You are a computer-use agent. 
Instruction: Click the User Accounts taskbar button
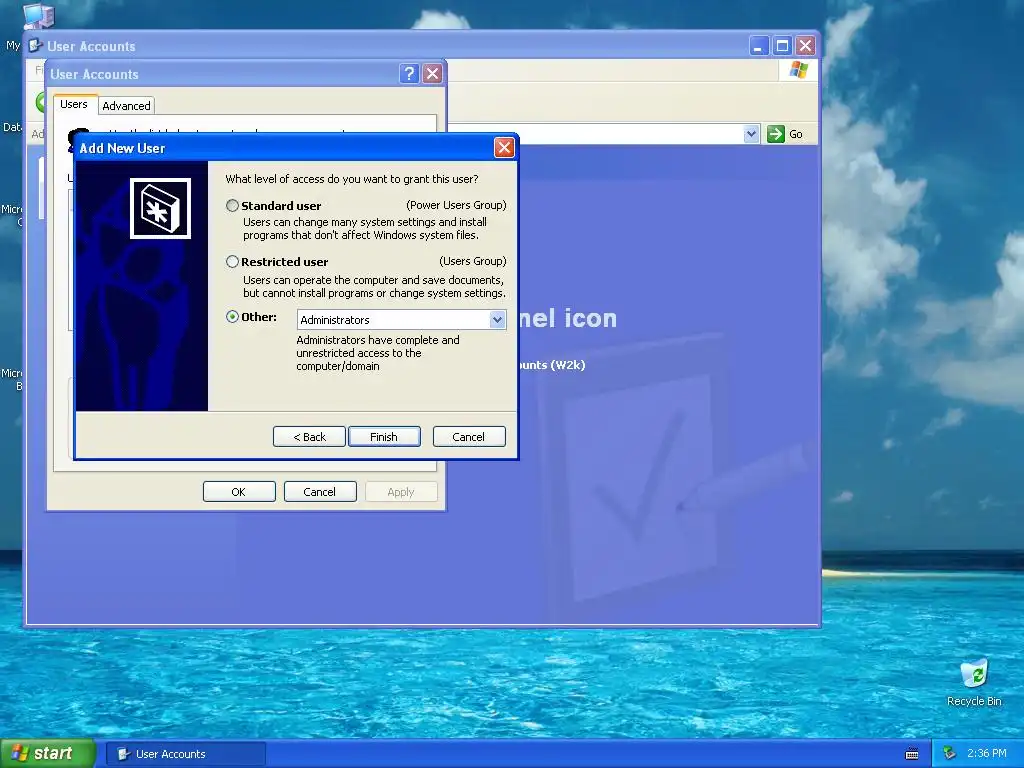click(x=186, y=754)
